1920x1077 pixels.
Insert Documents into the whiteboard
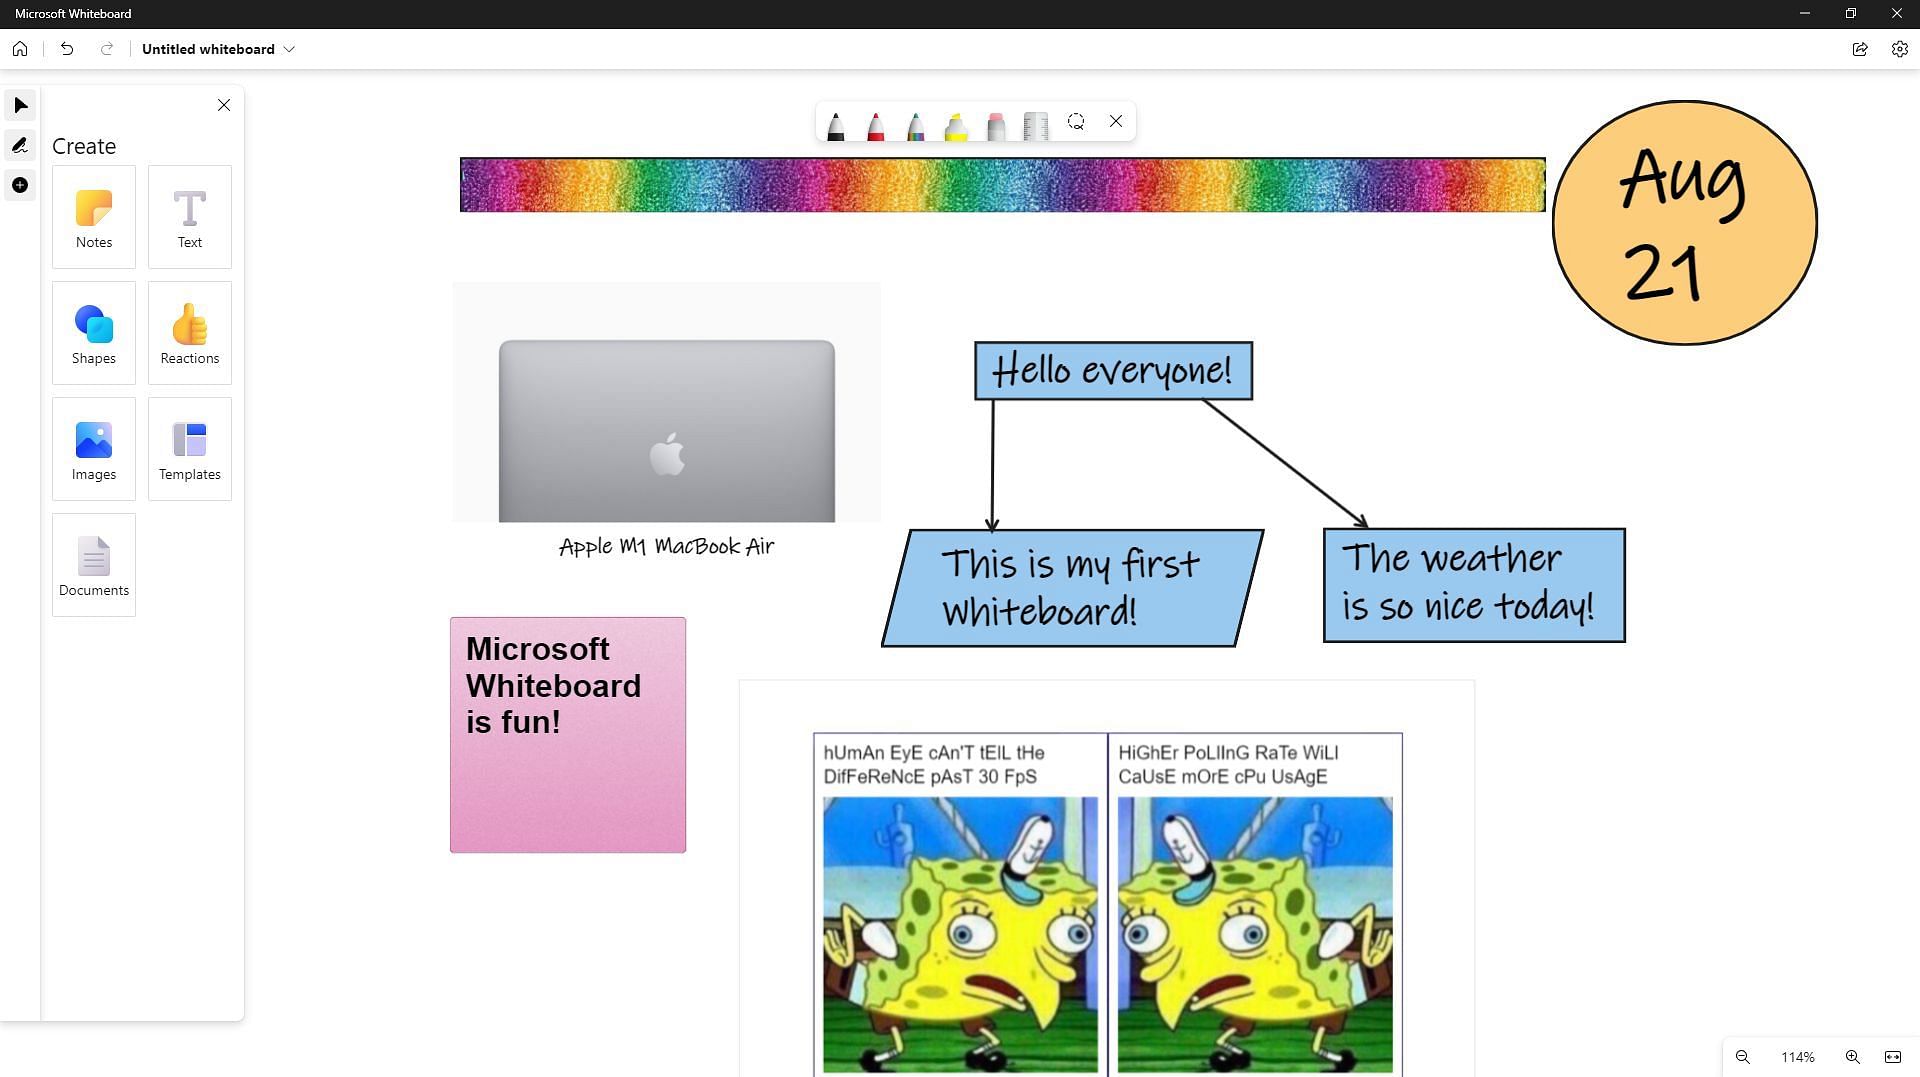(x=94, y=565)
